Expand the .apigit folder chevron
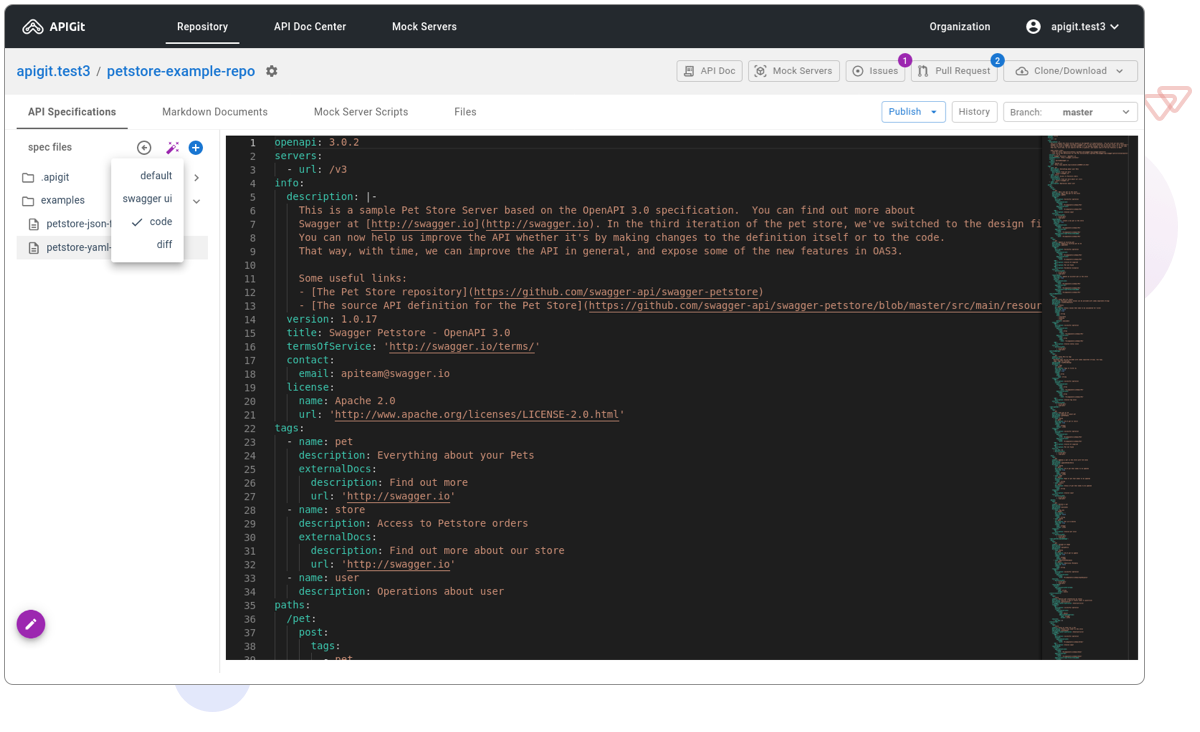1200x732 pixels. [x=197, y=178]
